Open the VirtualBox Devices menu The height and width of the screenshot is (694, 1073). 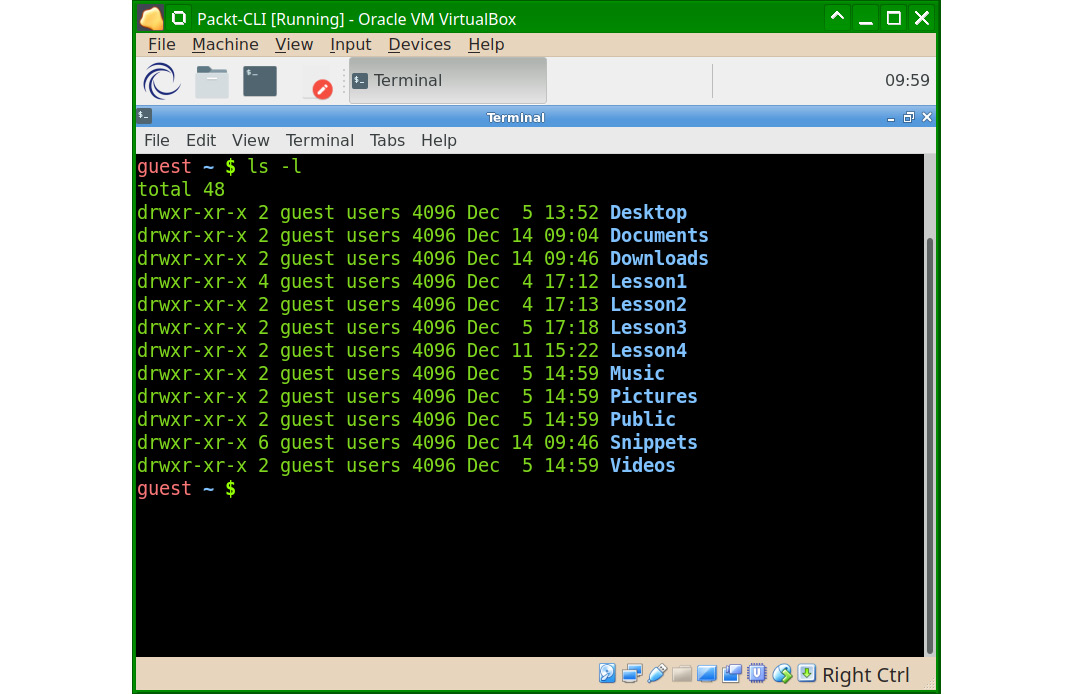(419, 44)
